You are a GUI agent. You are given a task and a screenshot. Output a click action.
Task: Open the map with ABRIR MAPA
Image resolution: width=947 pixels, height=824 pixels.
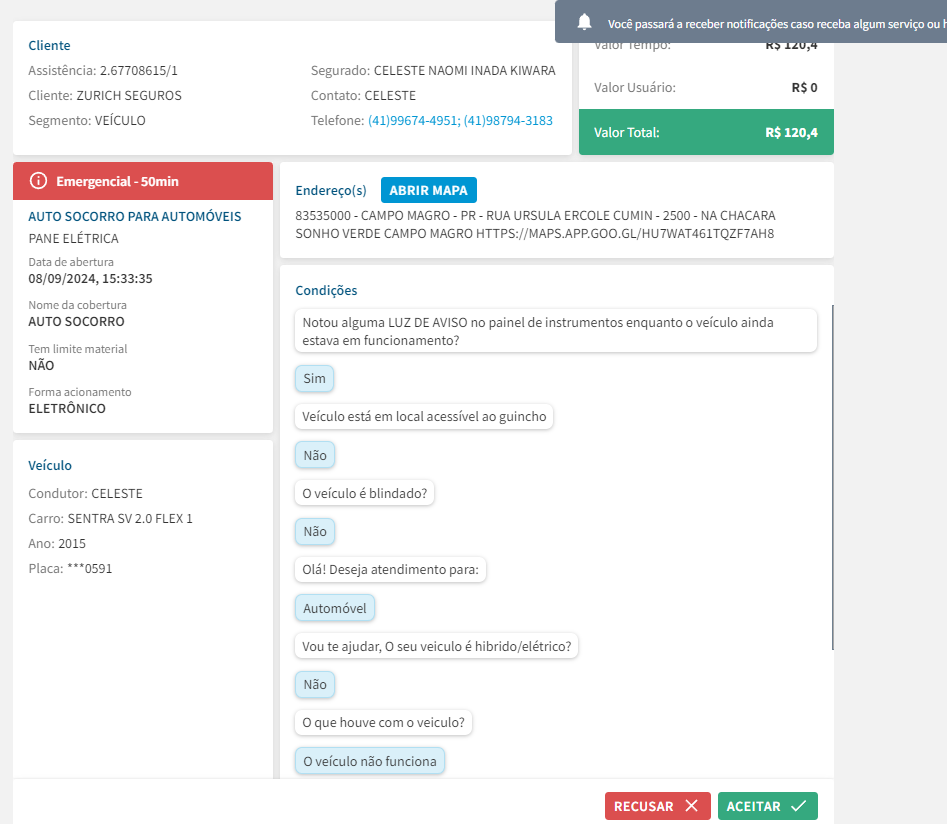pos(429,190)
